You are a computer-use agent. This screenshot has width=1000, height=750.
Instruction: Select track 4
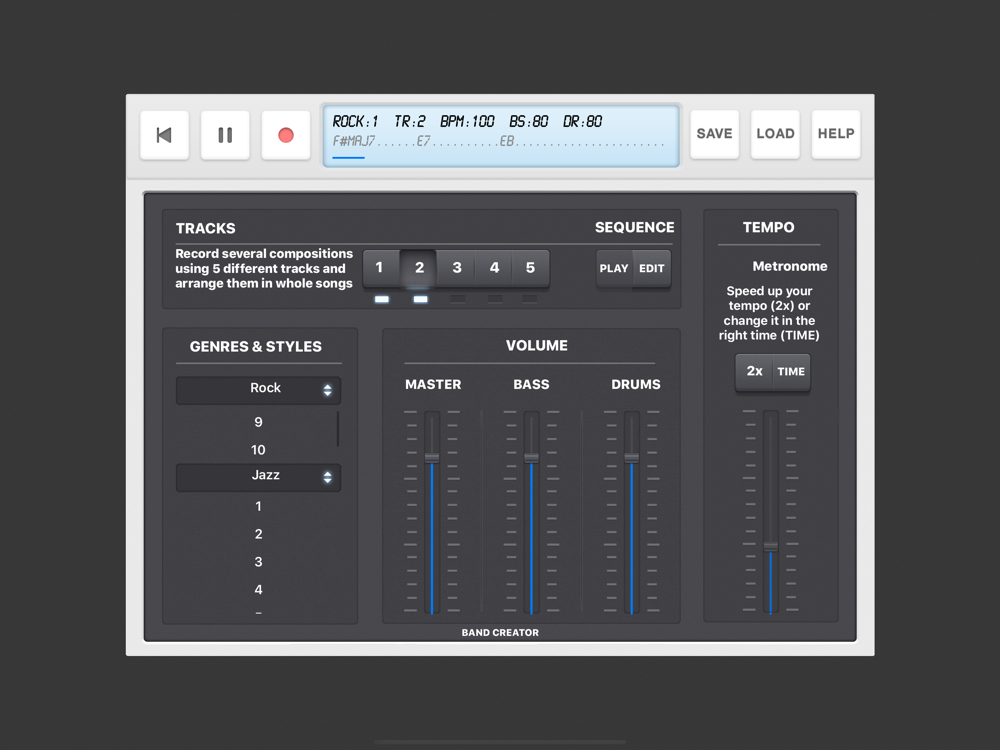click(494, 268)
